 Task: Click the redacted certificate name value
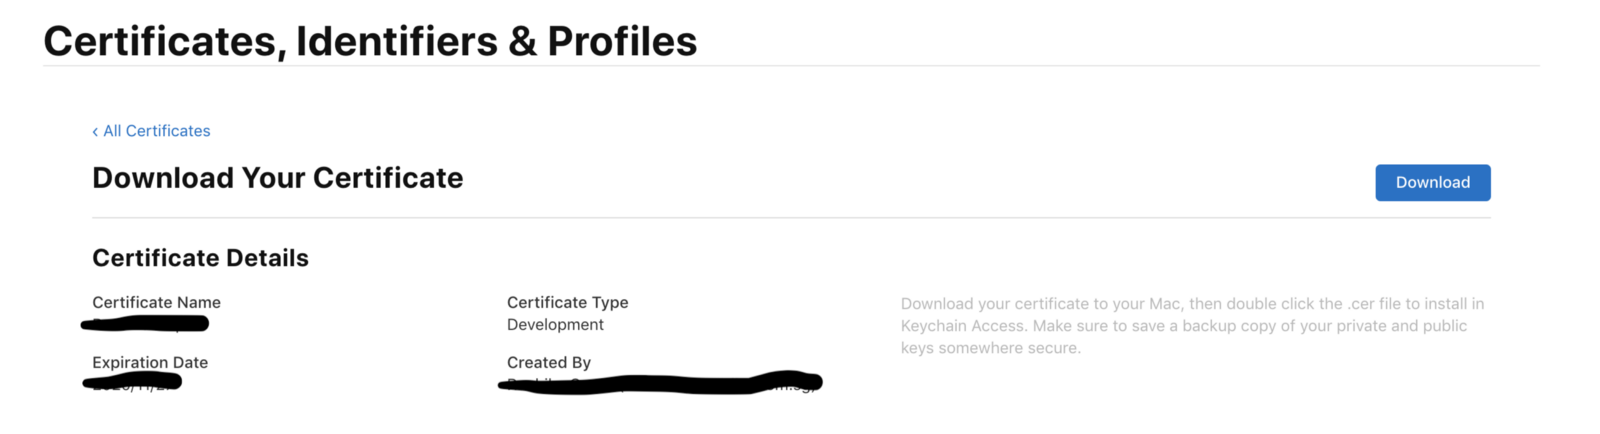click(x=145, y=323)
